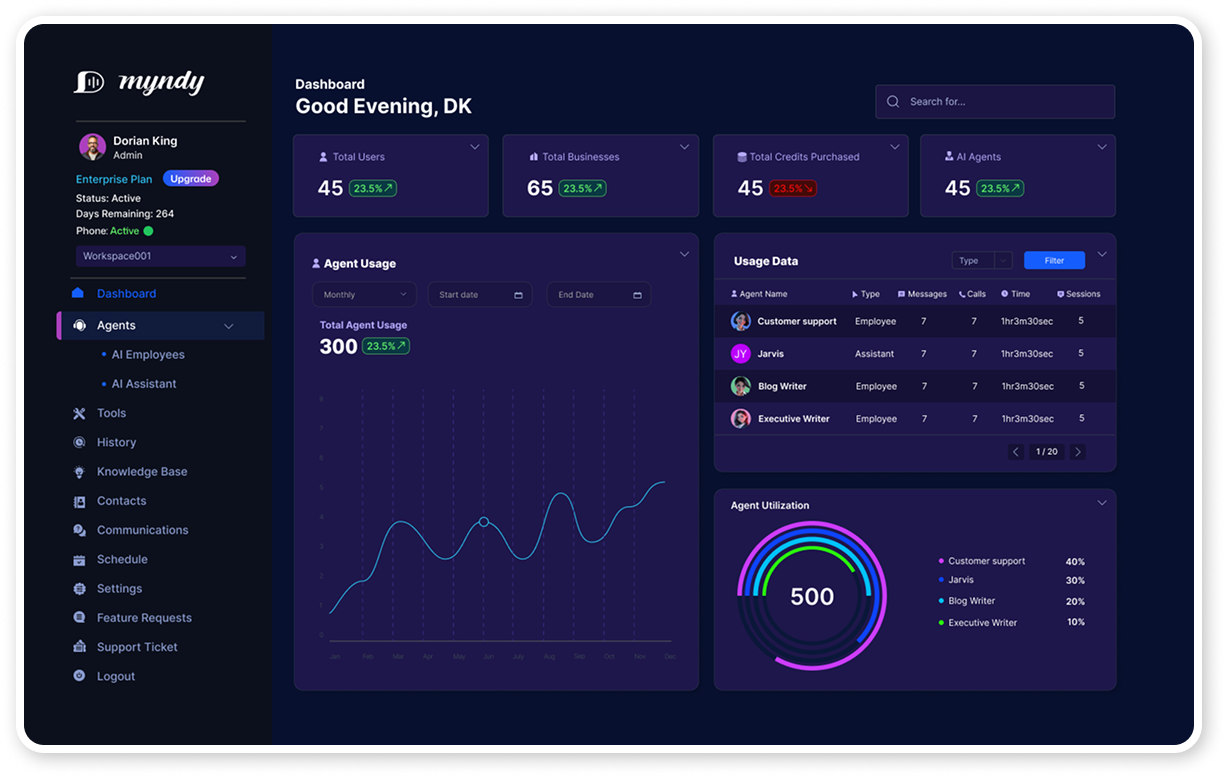Click the Support Ticket icon in sidebar

coord(79,647)
